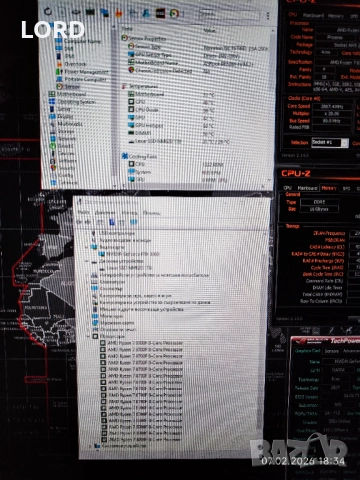Expand the Системни устройства node
The image size is (360, 480).
pos(90,445)
